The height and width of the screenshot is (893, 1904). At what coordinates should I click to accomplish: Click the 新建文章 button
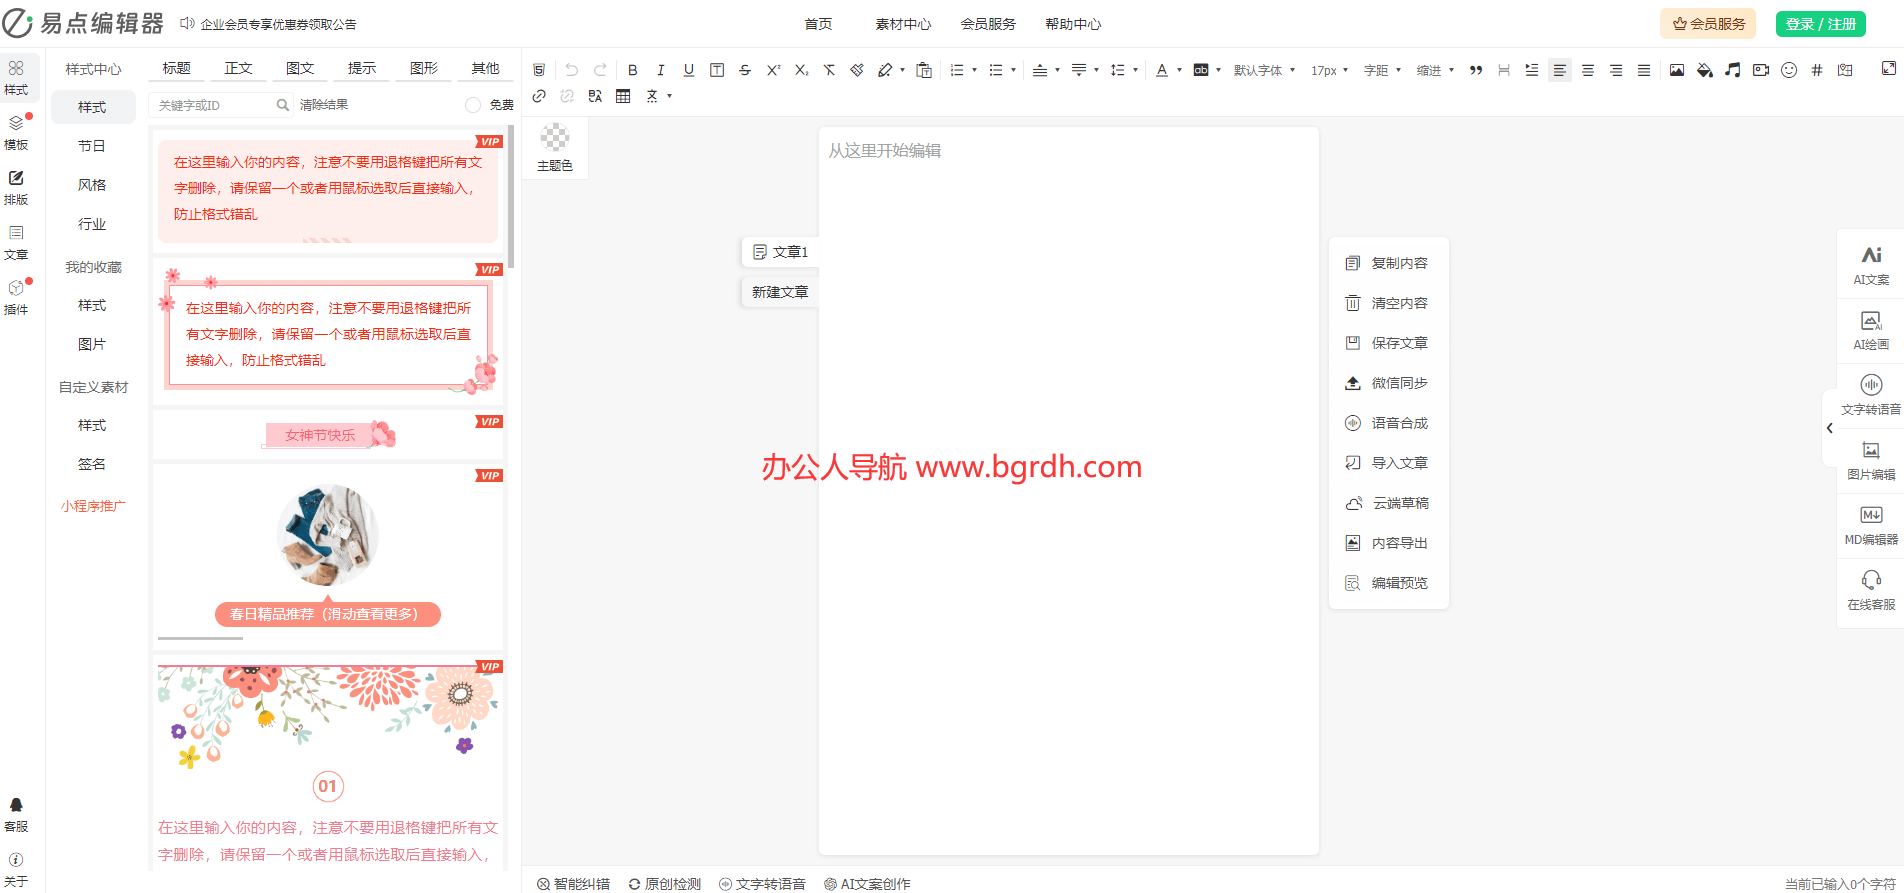780,292
